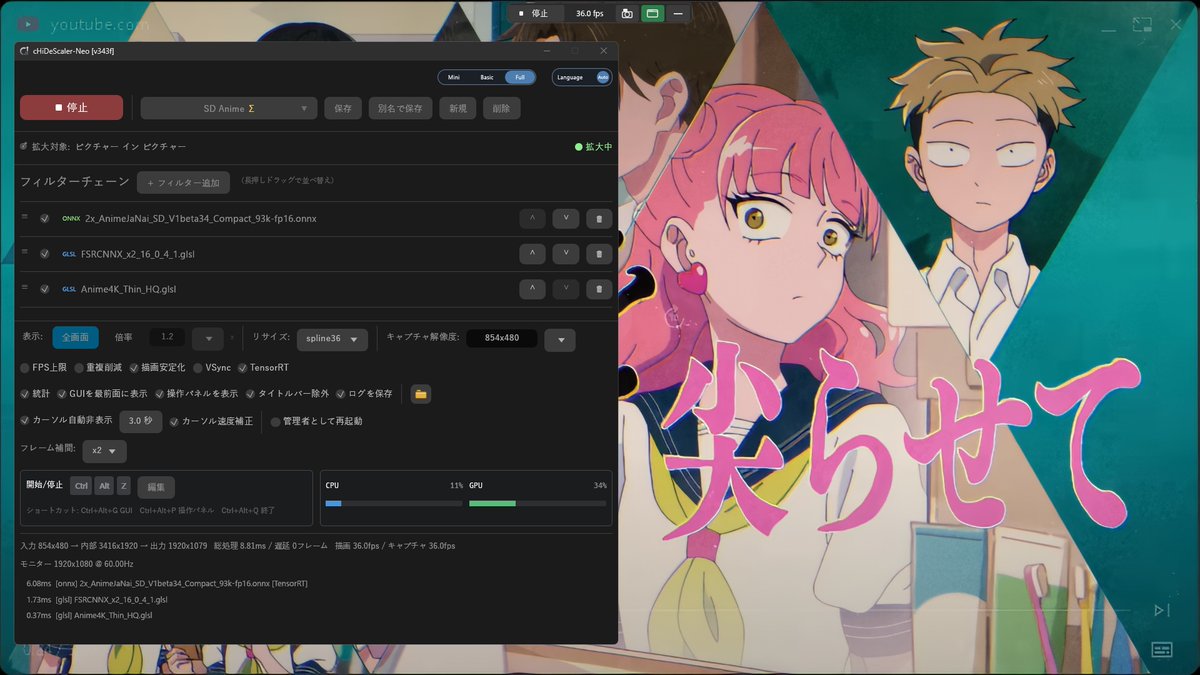
Task: Open the キャプチャ解像度 dropdown arrow
Action: [x=560, y=339]
